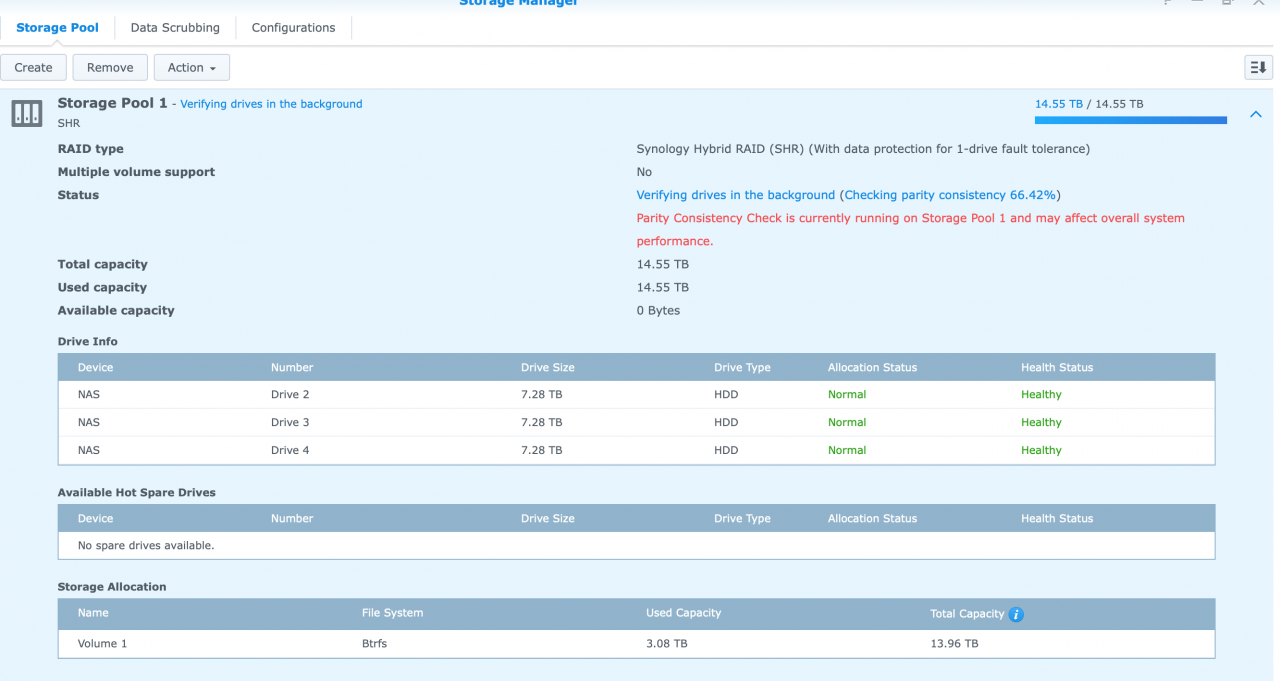Select the Drive 4 row in Drive Info
Image resolution: width=1280 pixels, height=681 pixels.
coord(636,450)
